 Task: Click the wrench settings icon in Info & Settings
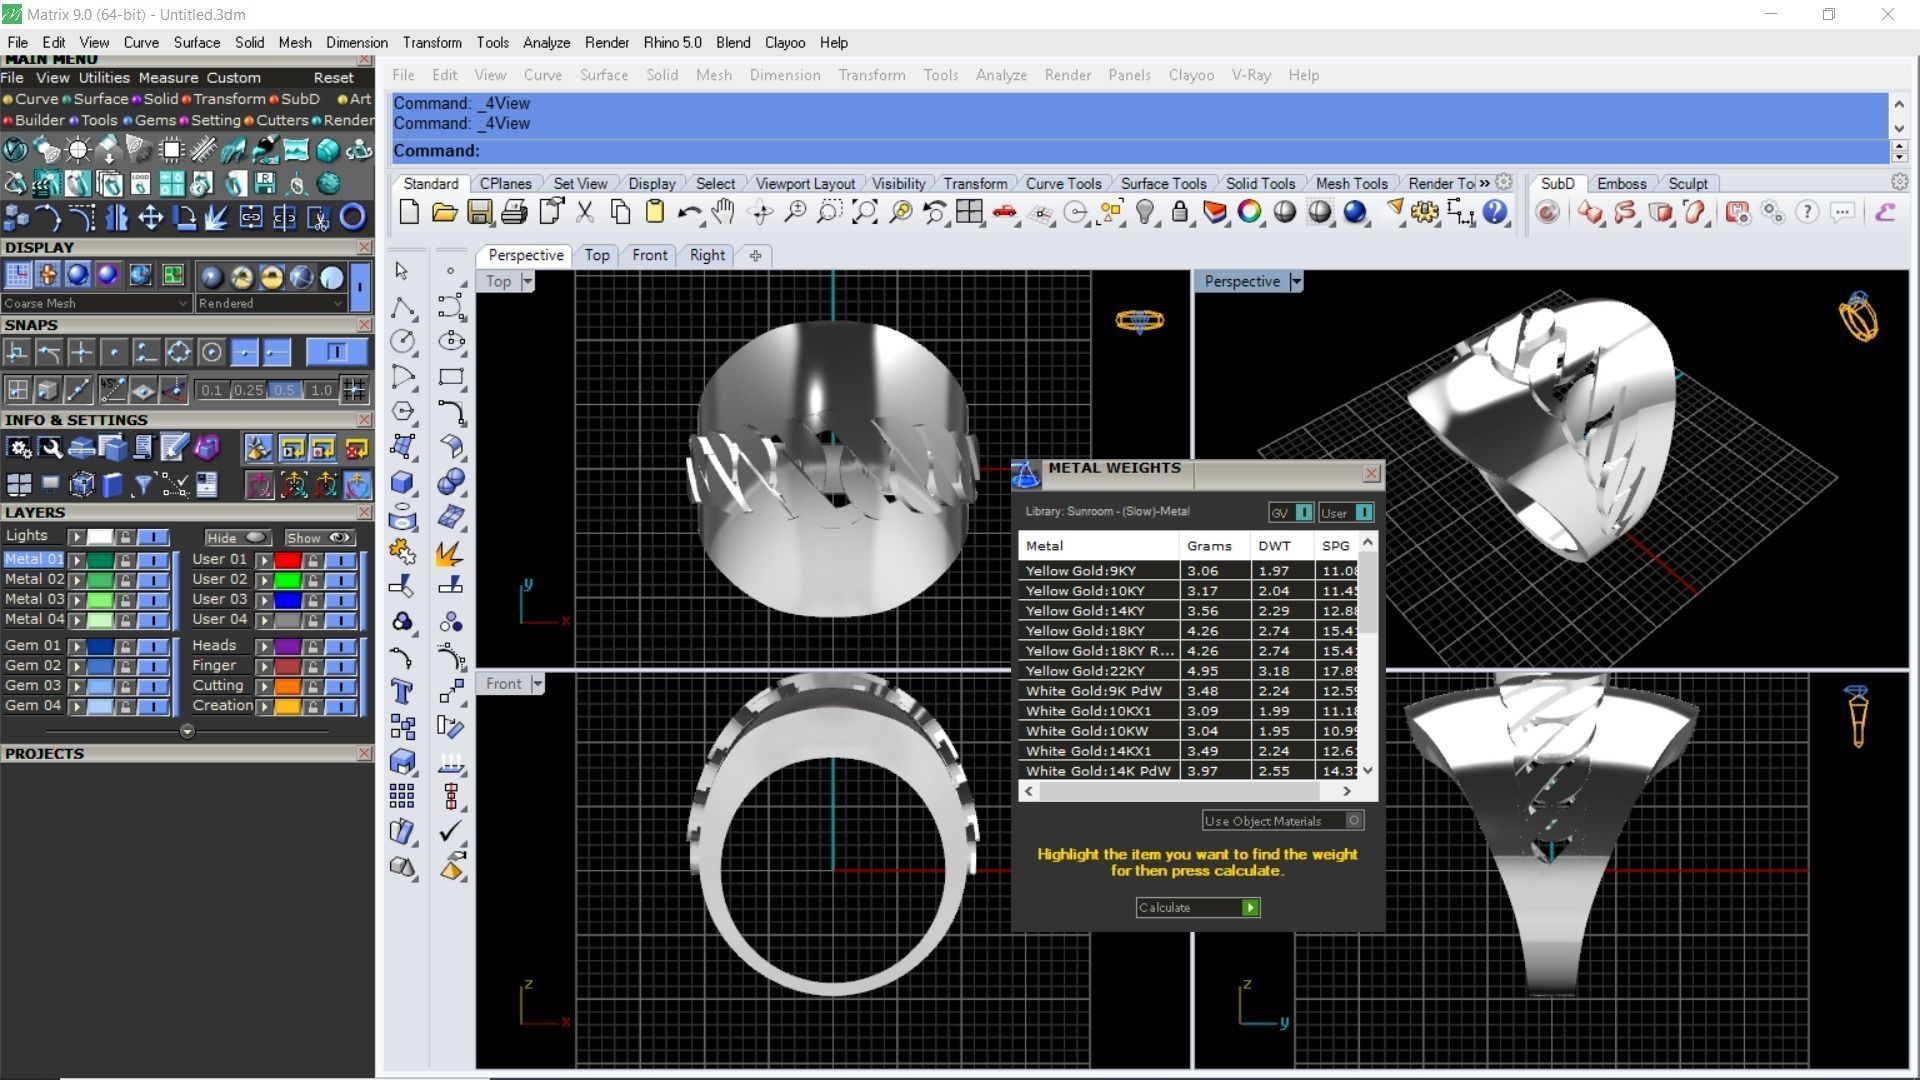click(49, 448)
